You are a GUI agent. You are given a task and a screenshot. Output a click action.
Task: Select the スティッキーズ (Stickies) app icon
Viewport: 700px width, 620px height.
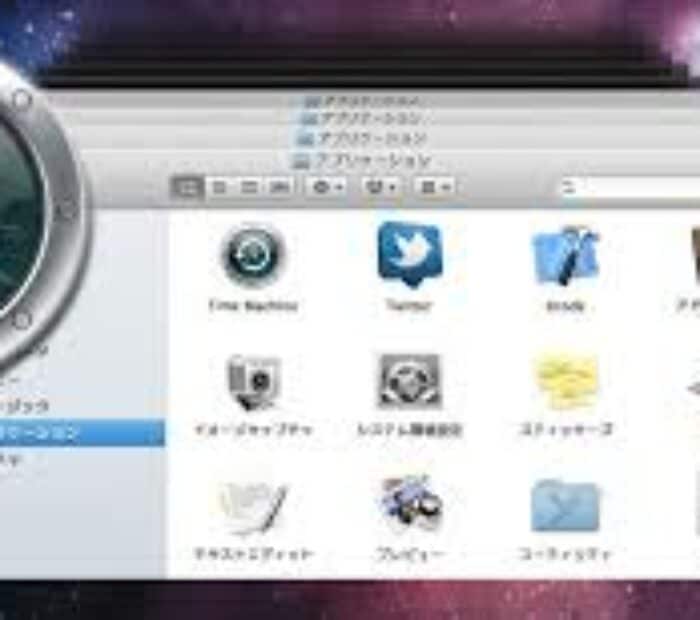pos(566,382)
